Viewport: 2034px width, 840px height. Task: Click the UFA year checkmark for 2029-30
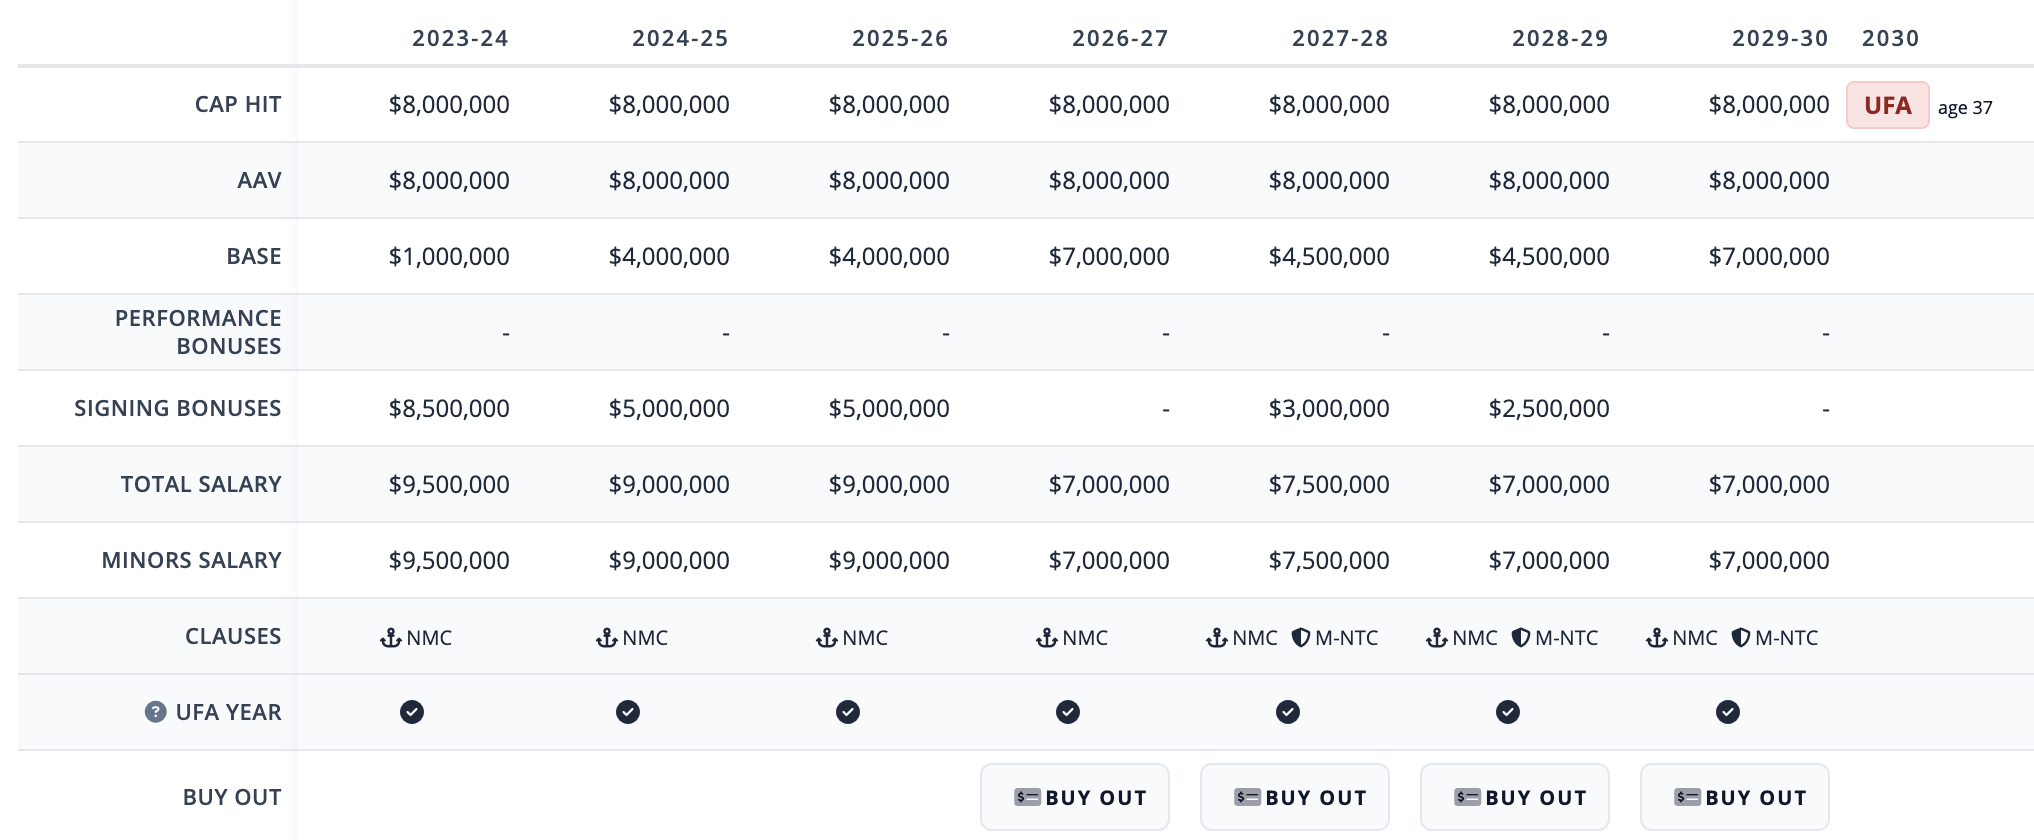tap(1728, 712)
